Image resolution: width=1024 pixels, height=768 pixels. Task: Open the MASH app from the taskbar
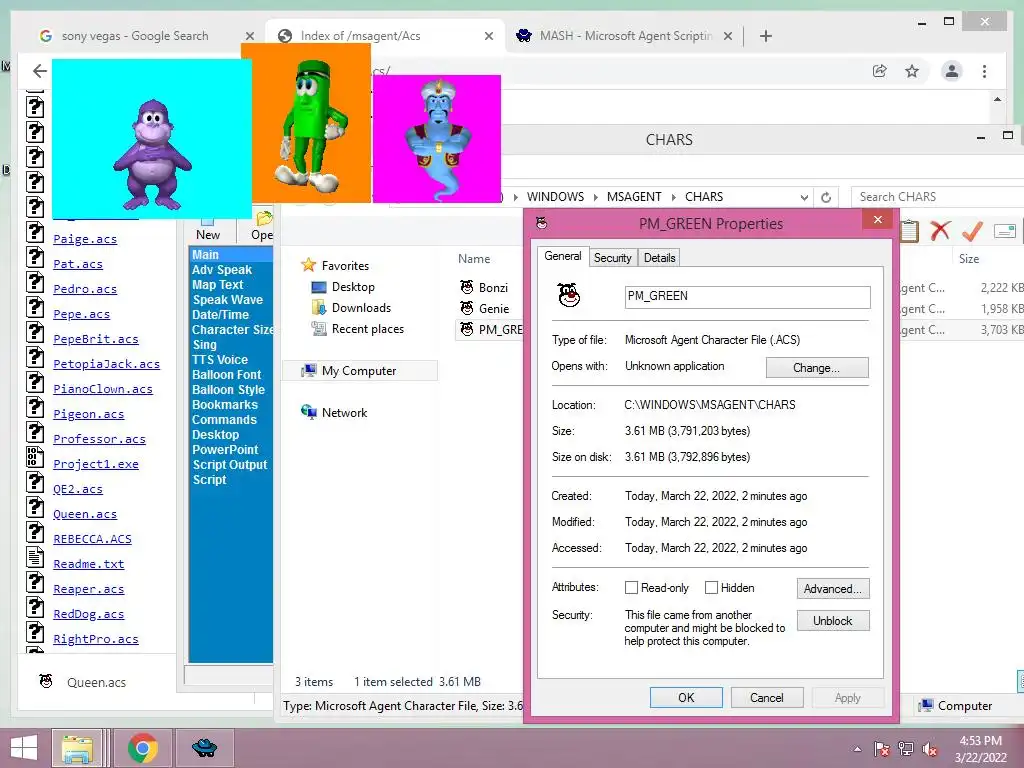coord(204,748)
